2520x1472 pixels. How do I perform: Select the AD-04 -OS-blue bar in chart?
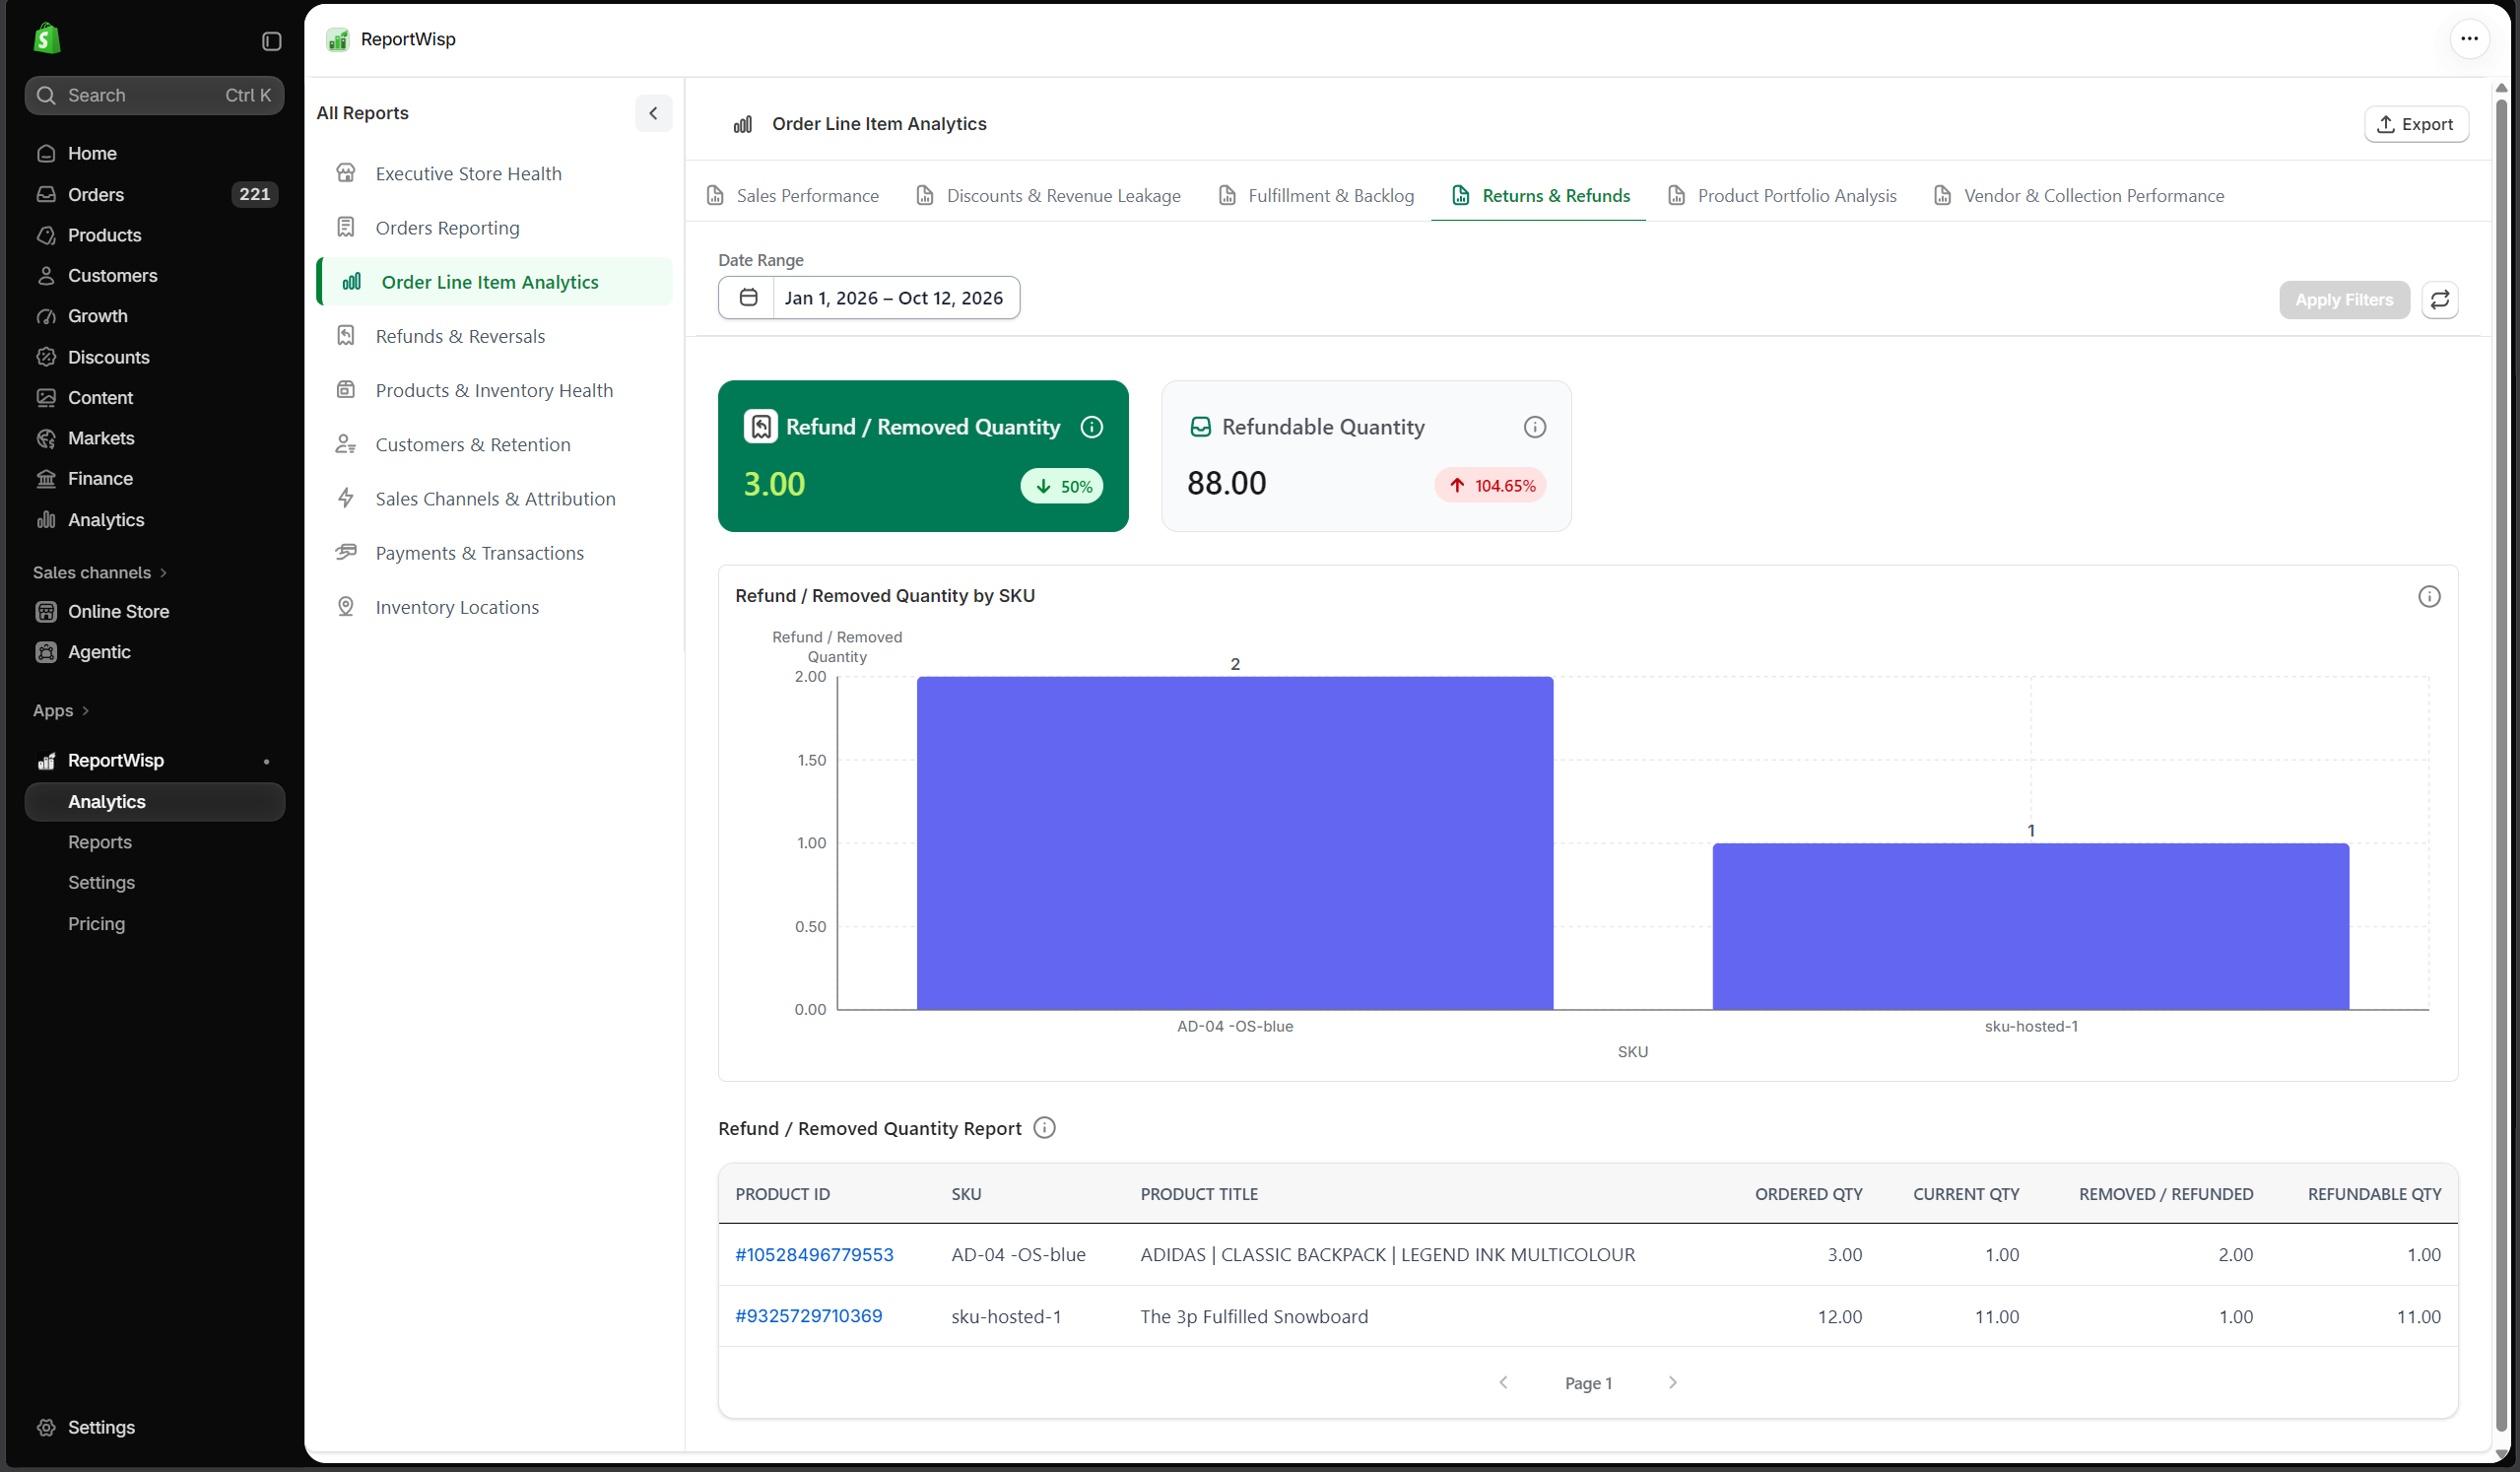[1234, 842]
